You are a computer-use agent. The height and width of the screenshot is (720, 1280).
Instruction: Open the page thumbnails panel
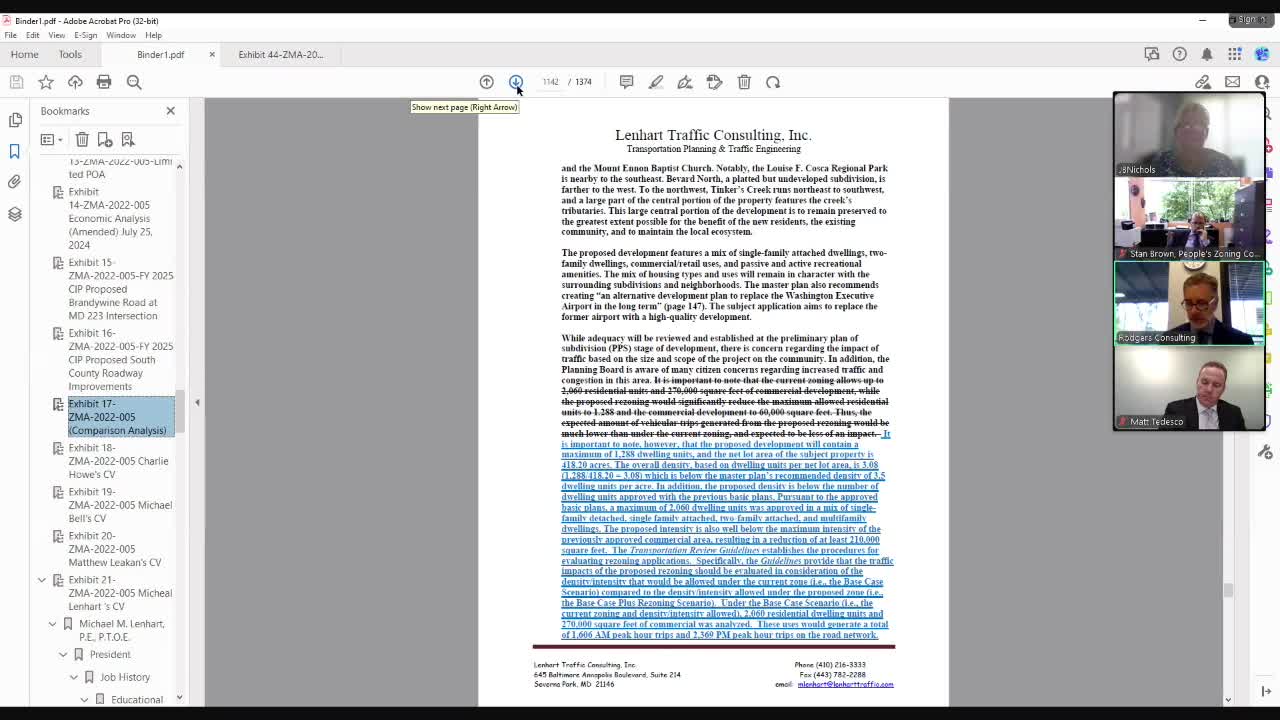tap(15, 120)
